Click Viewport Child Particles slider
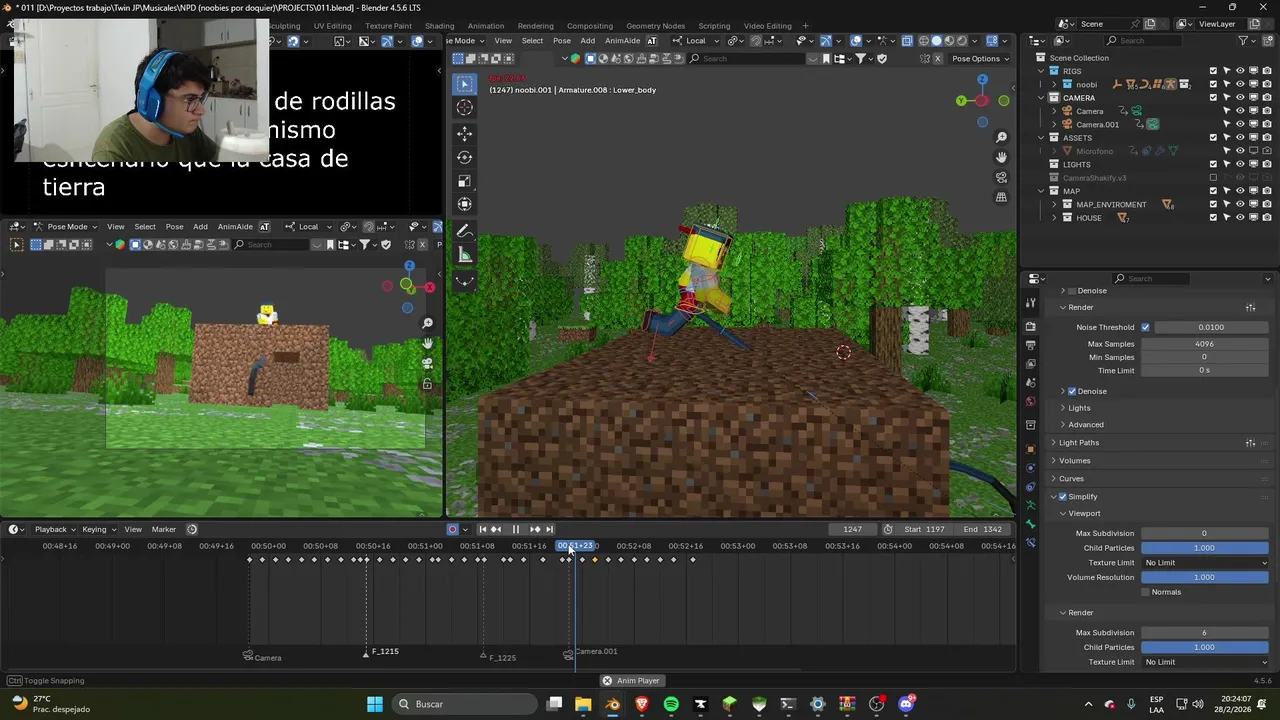 pos(1205,548)
